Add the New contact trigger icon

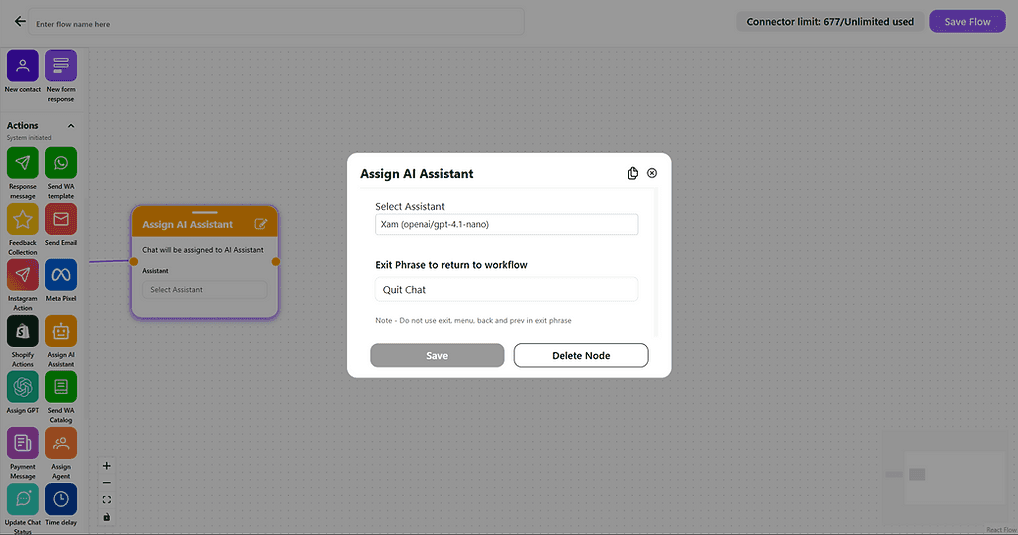pyautogui.click(x=23, y=66)
